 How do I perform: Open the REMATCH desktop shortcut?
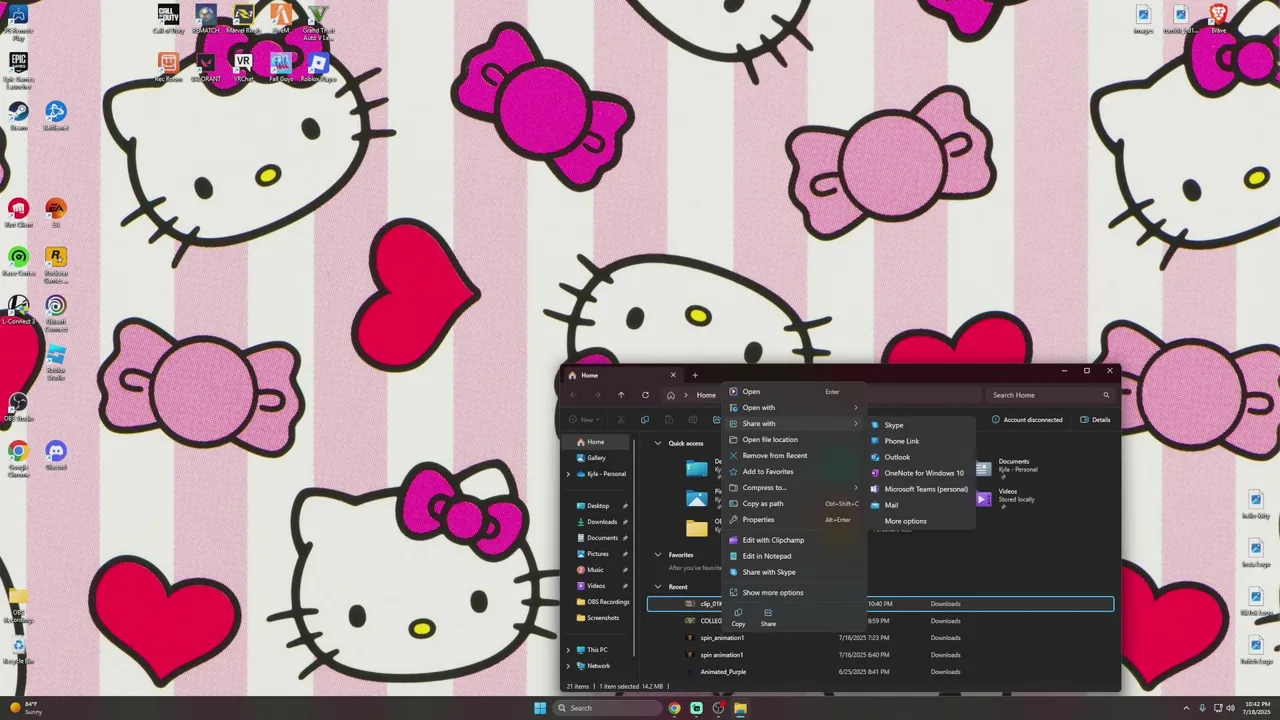[205, 18]
